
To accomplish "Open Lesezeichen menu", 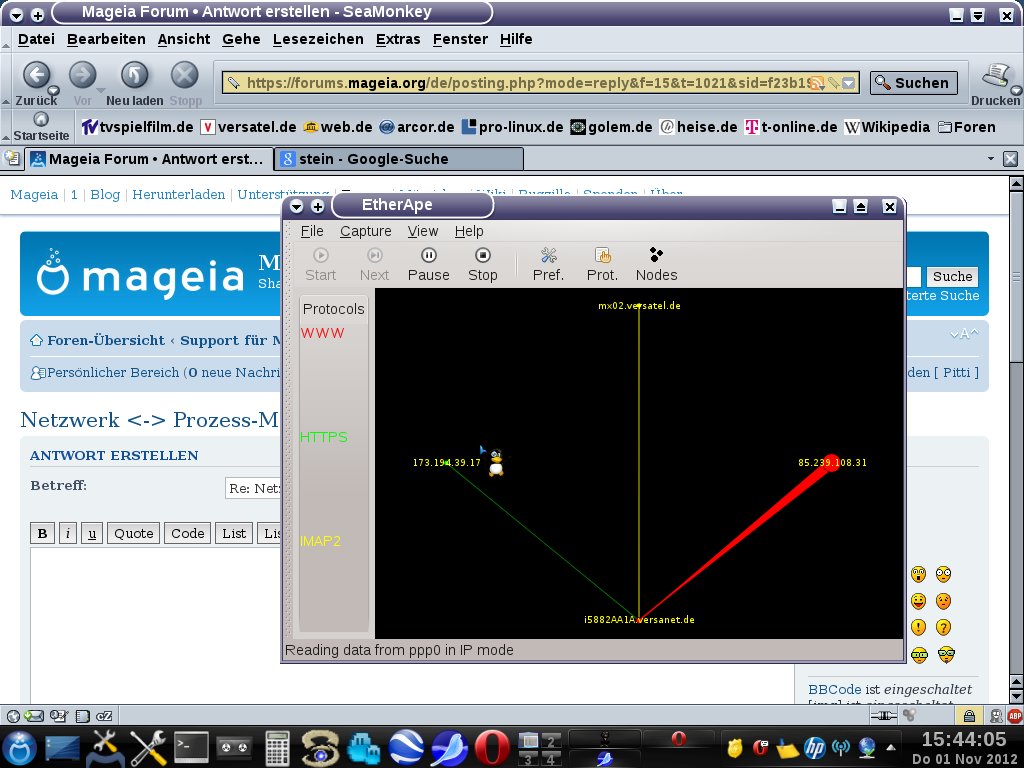I will click(x=318, y=39).
